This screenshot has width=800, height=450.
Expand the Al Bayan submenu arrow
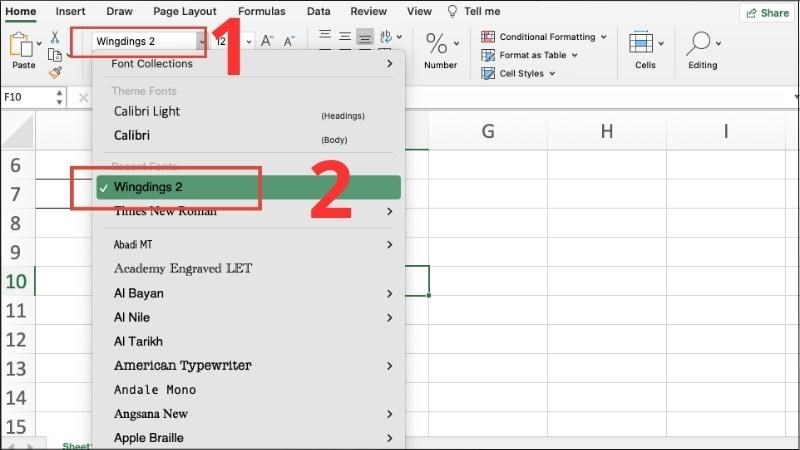[x=390, y=294]
